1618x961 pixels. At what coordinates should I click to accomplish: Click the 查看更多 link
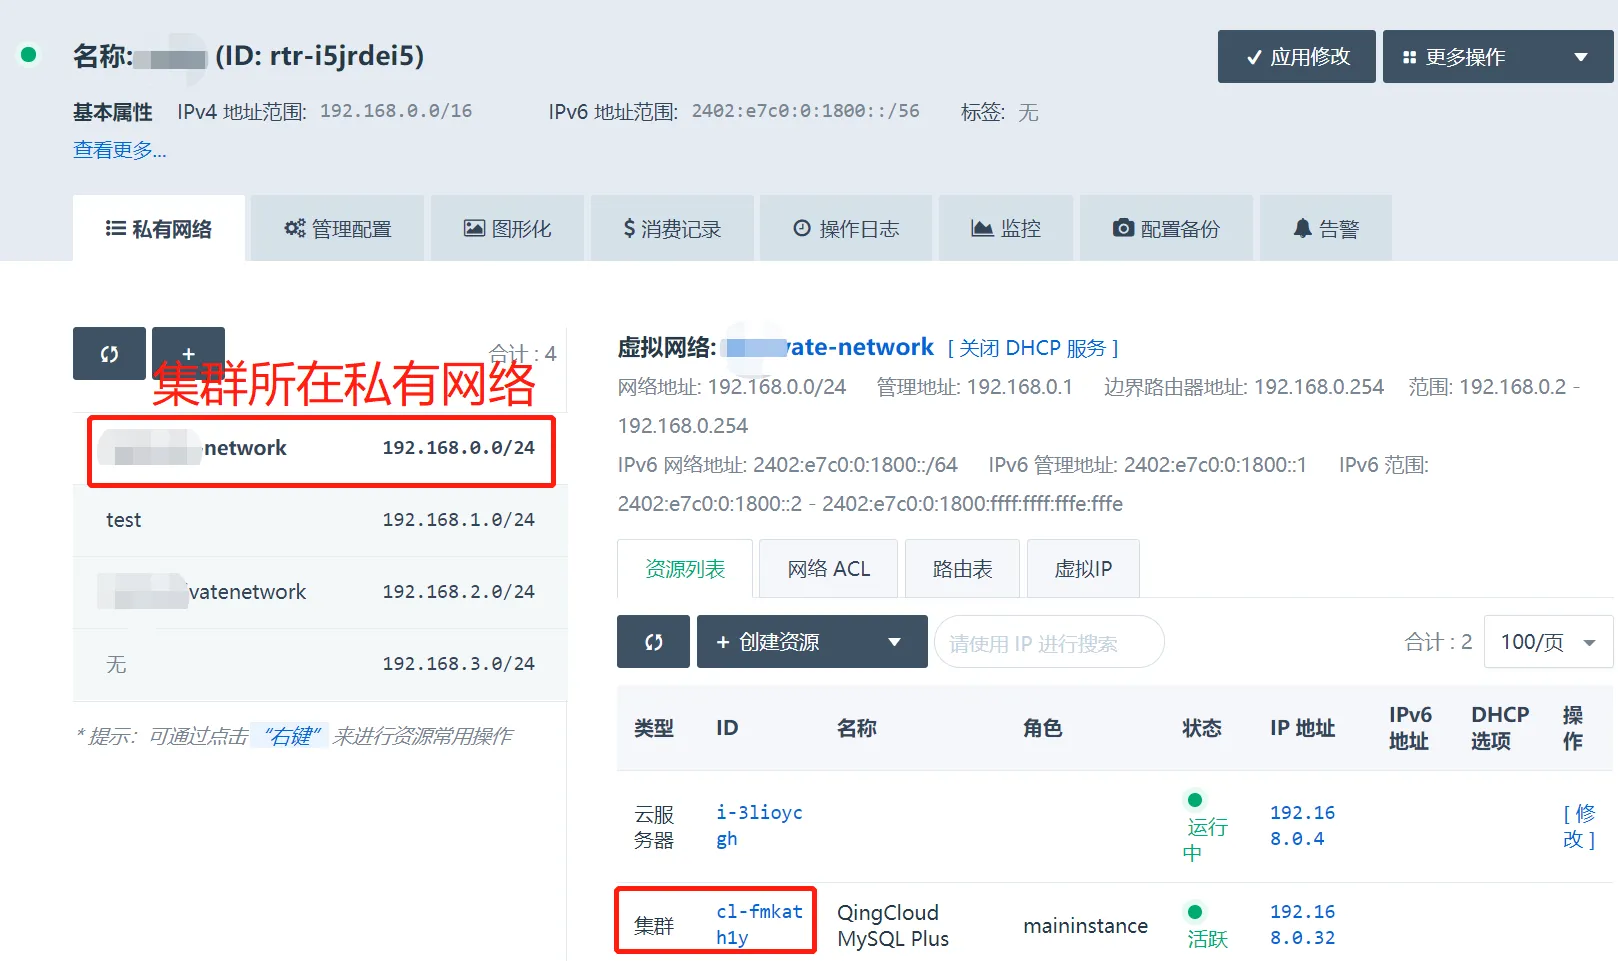pyautogui.click(x=120, y=150)
